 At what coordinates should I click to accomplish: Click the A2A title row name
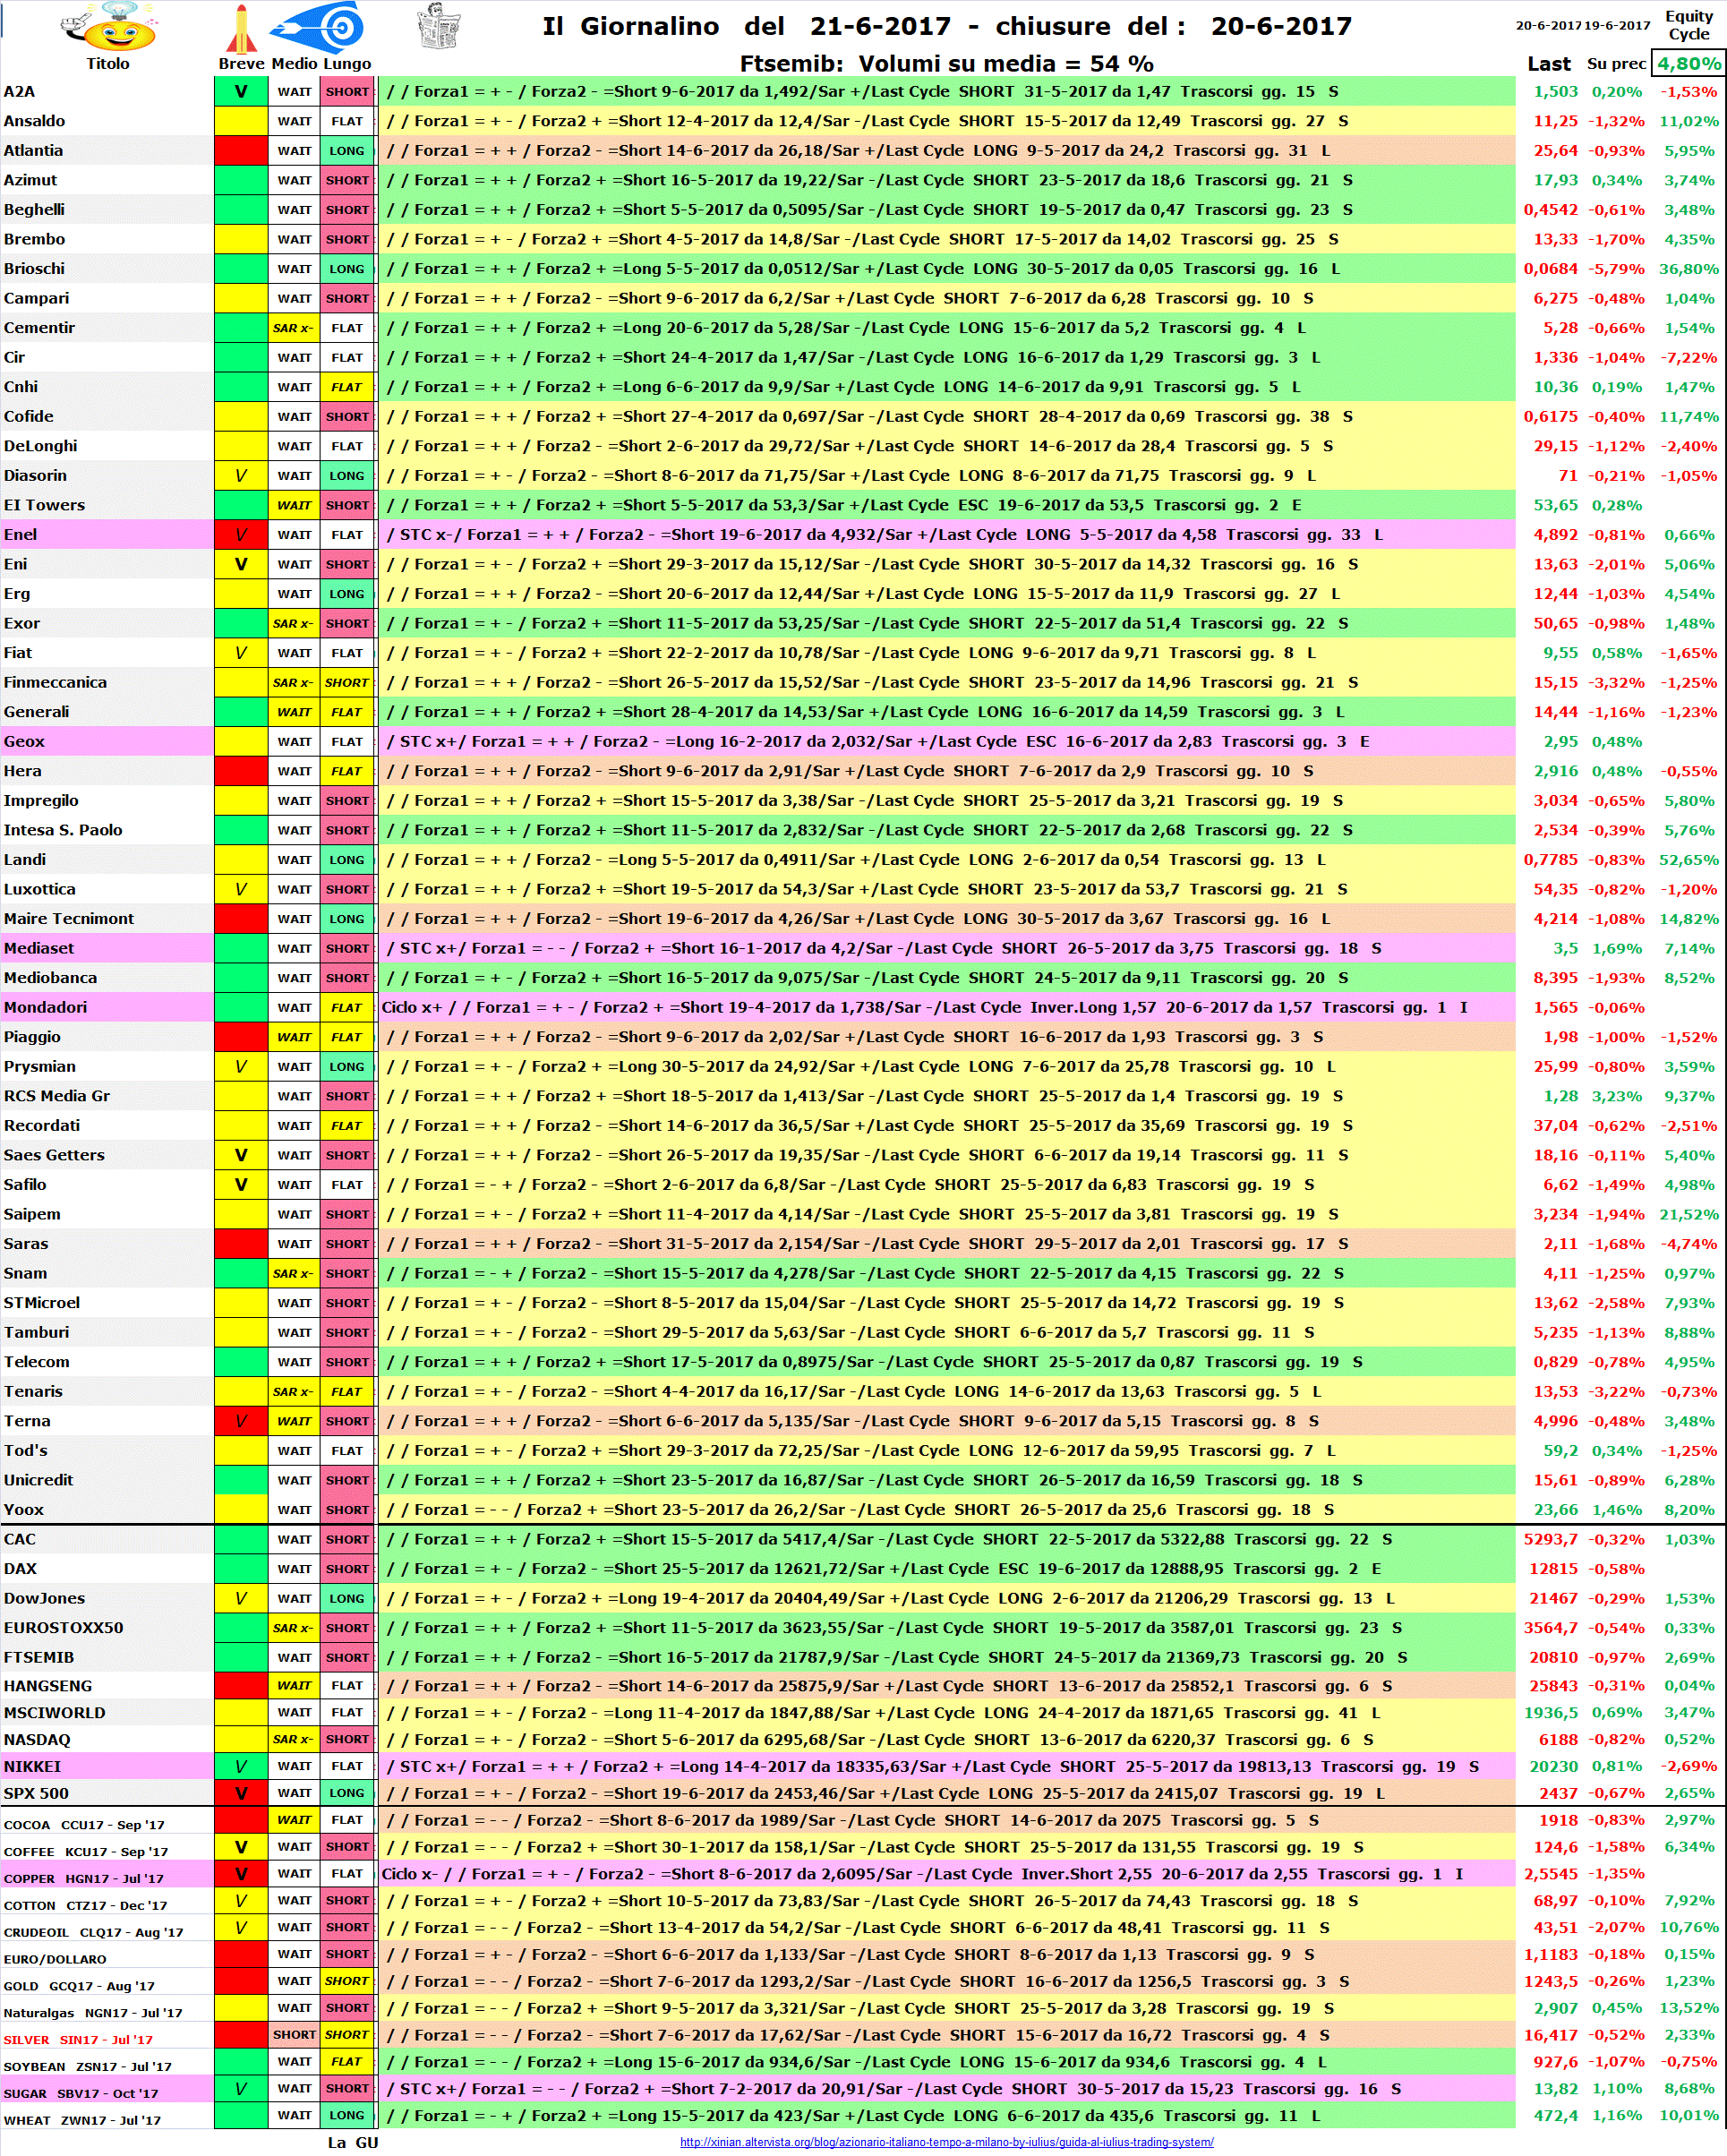(x=20, y=91)
